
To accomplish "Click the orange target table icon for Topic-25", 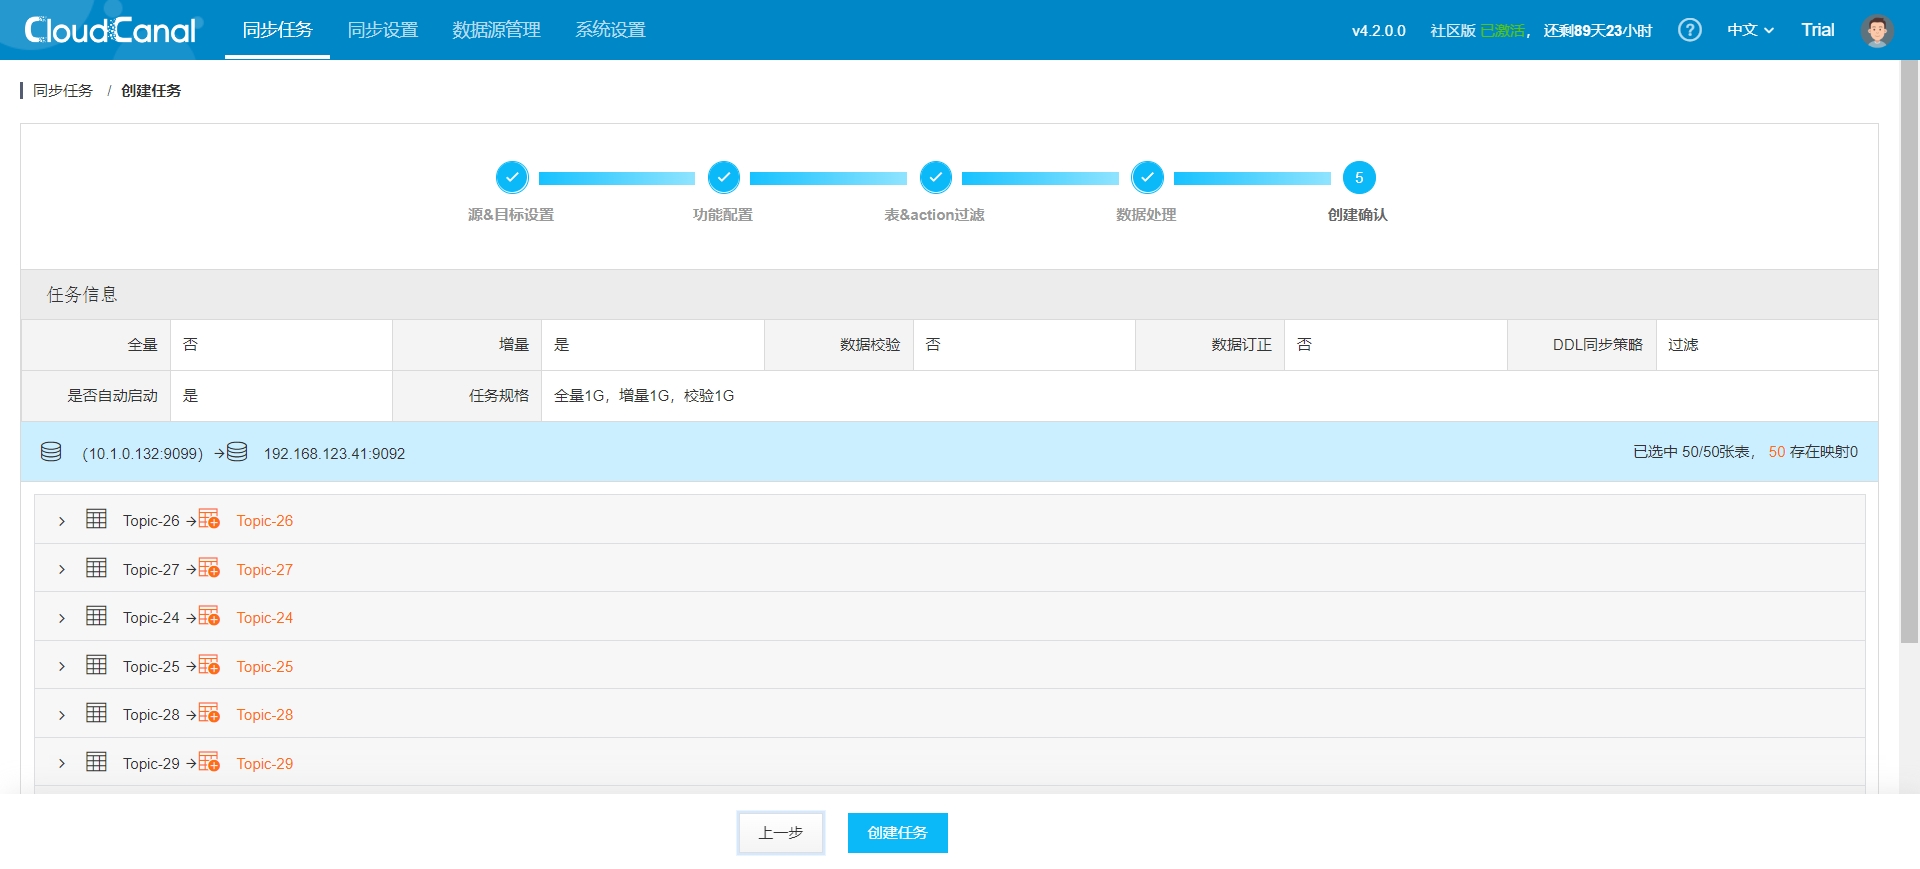I will coord(209,665).
